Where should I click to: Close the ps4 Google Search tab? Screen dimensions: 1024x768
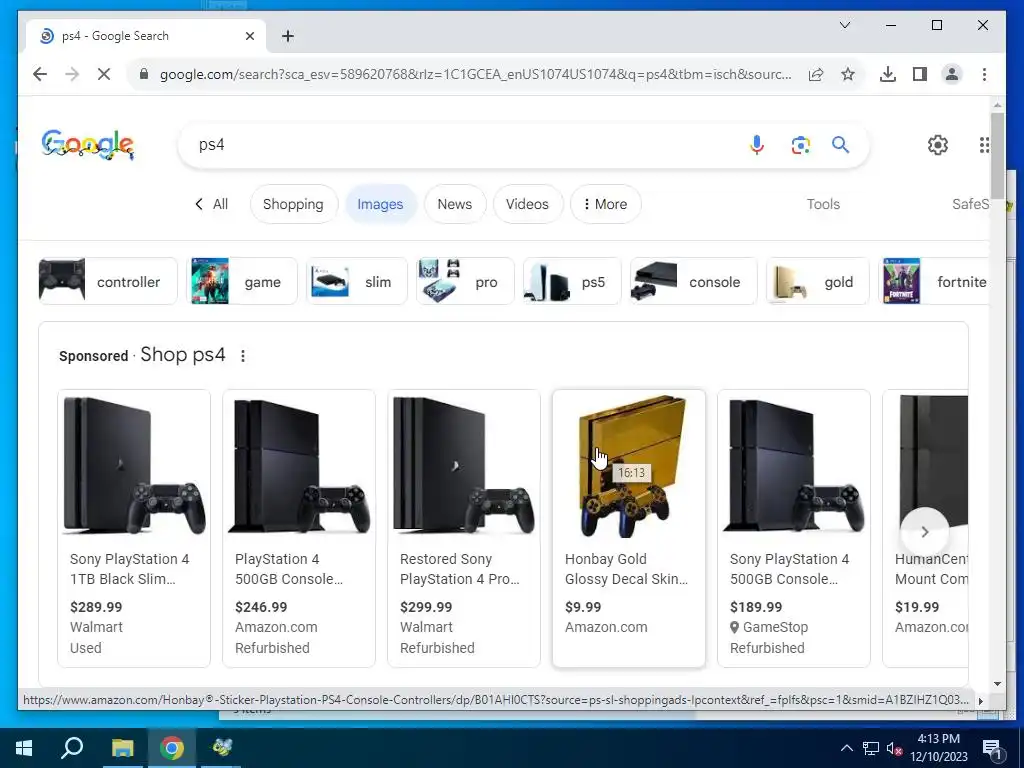(x=249, y=36)
